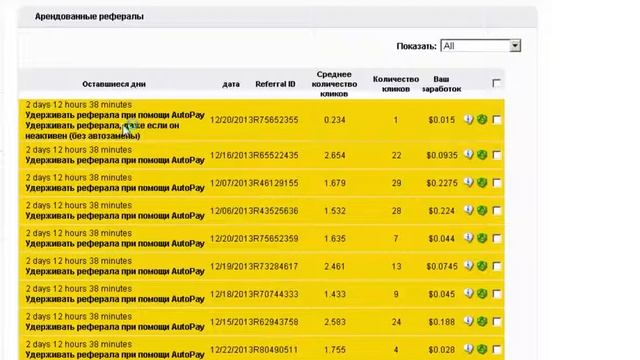Open AutoPay link for referral R70744333
The height and width of the screenshot is (360, 640).
[115, 299]
